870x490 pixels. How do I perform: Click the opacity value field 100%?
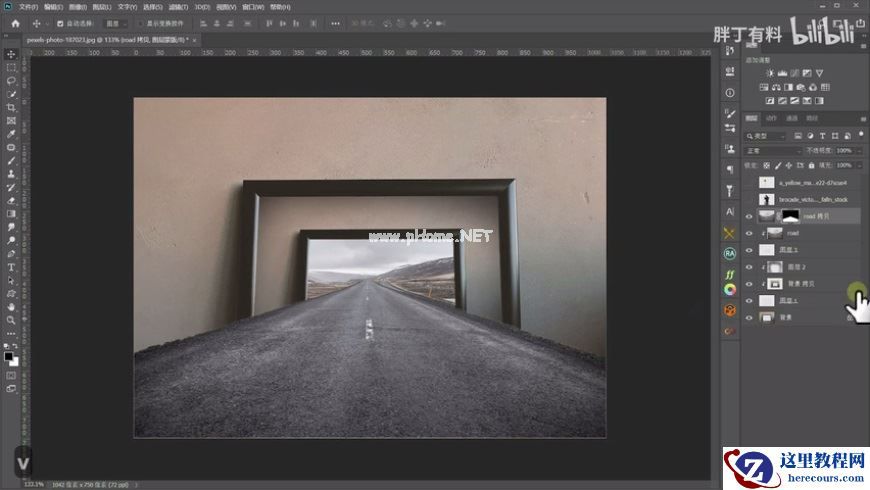844,151
